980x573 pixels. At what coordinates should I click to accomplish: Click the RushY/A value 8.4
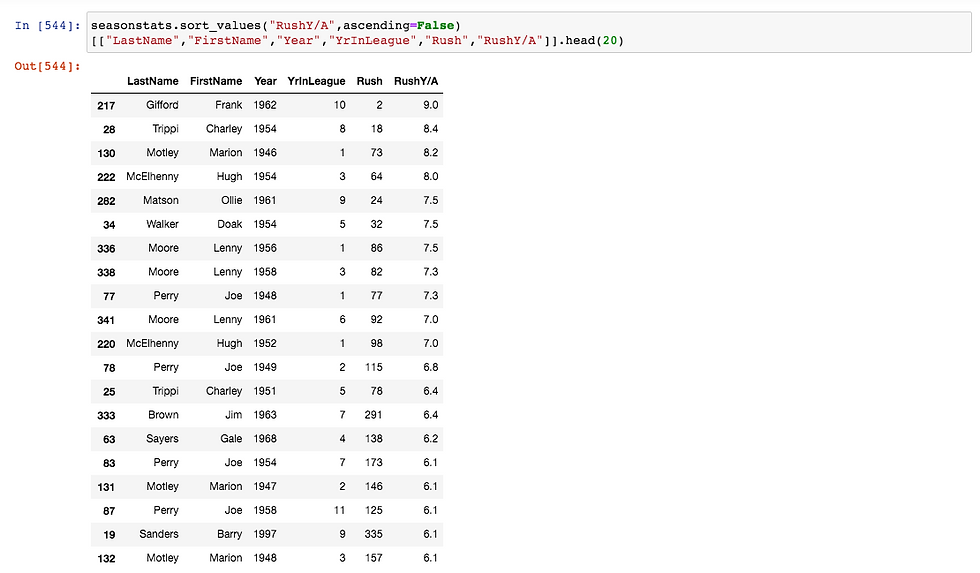coord(431,129)
